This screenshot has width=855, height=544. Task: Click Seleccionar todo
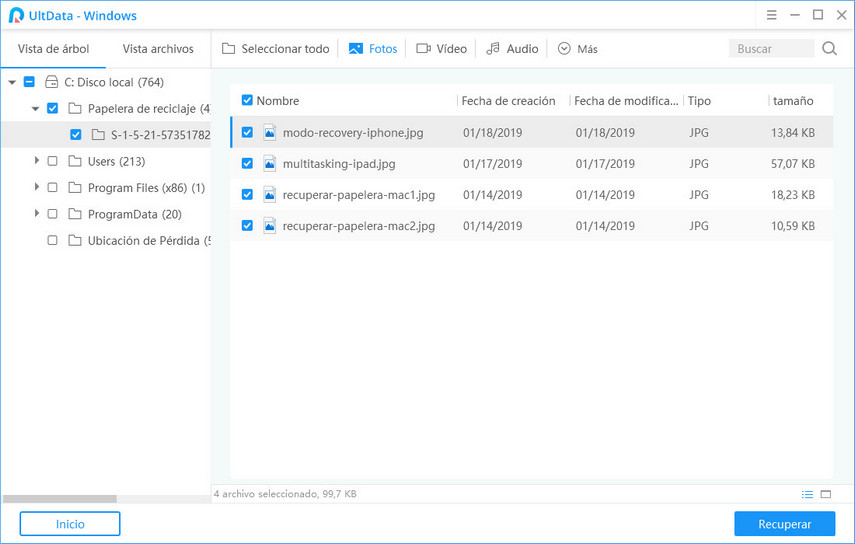click(275, 49)
